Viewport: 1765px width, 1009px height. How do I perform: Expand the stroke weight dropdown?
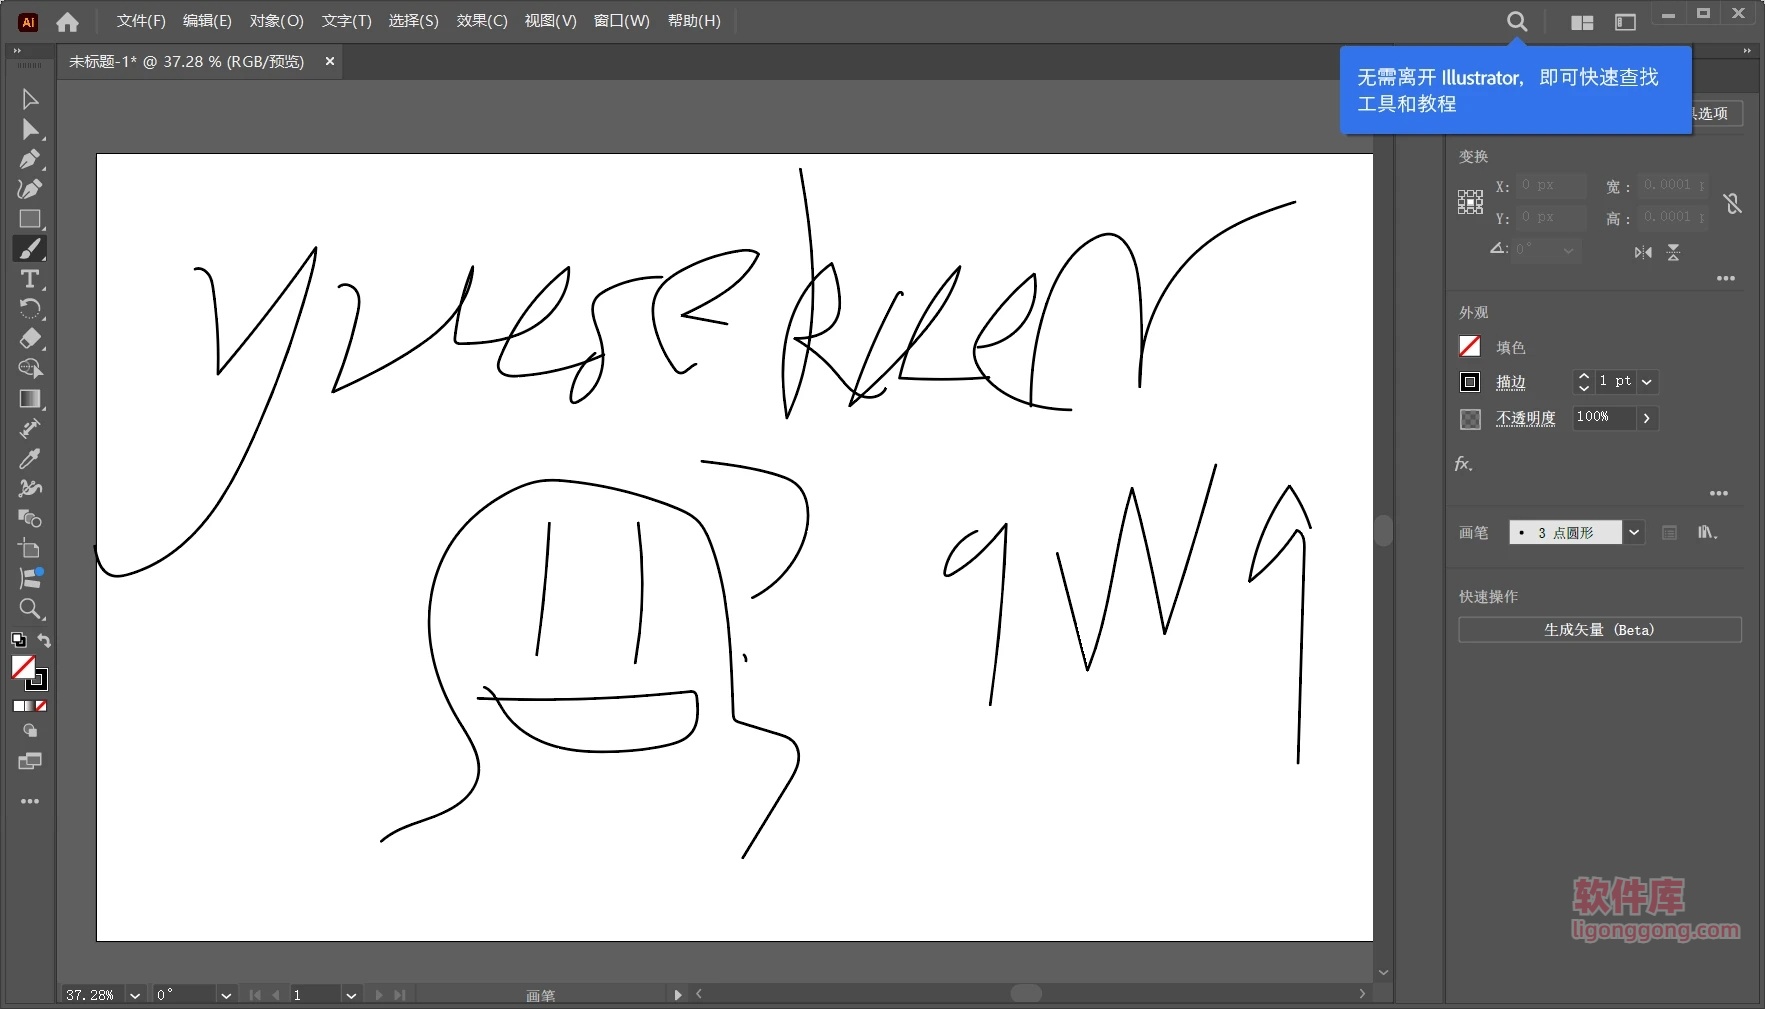[x=1647, y=382]
